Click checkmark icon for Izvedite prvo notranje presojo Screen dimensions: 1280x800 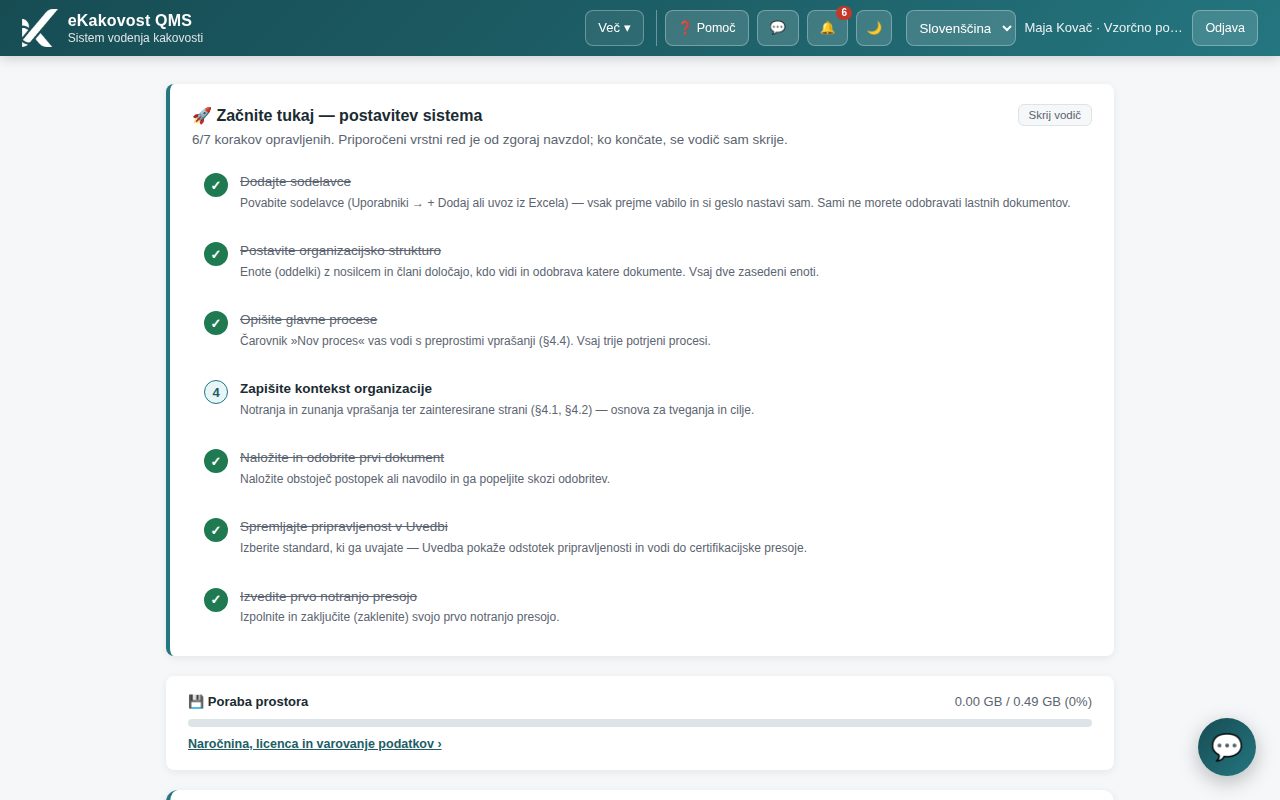tap(216, 599)
